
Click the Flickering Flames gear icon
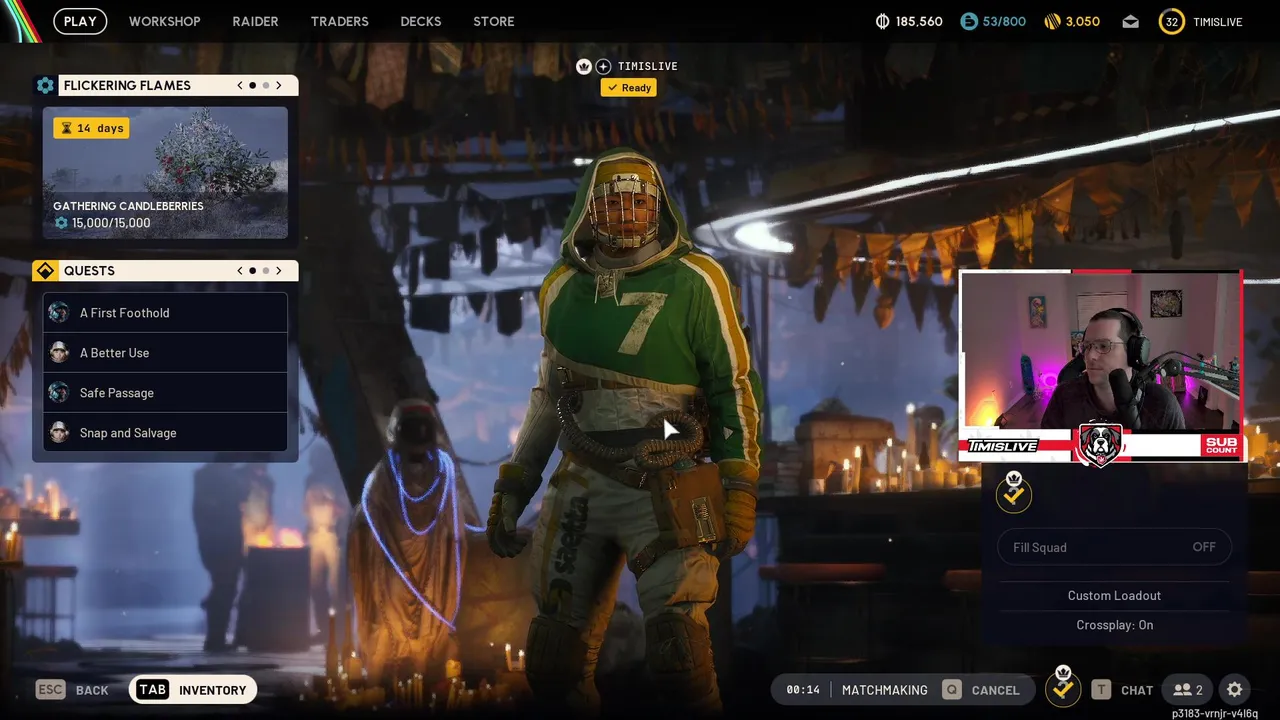[x=45, y=85]
